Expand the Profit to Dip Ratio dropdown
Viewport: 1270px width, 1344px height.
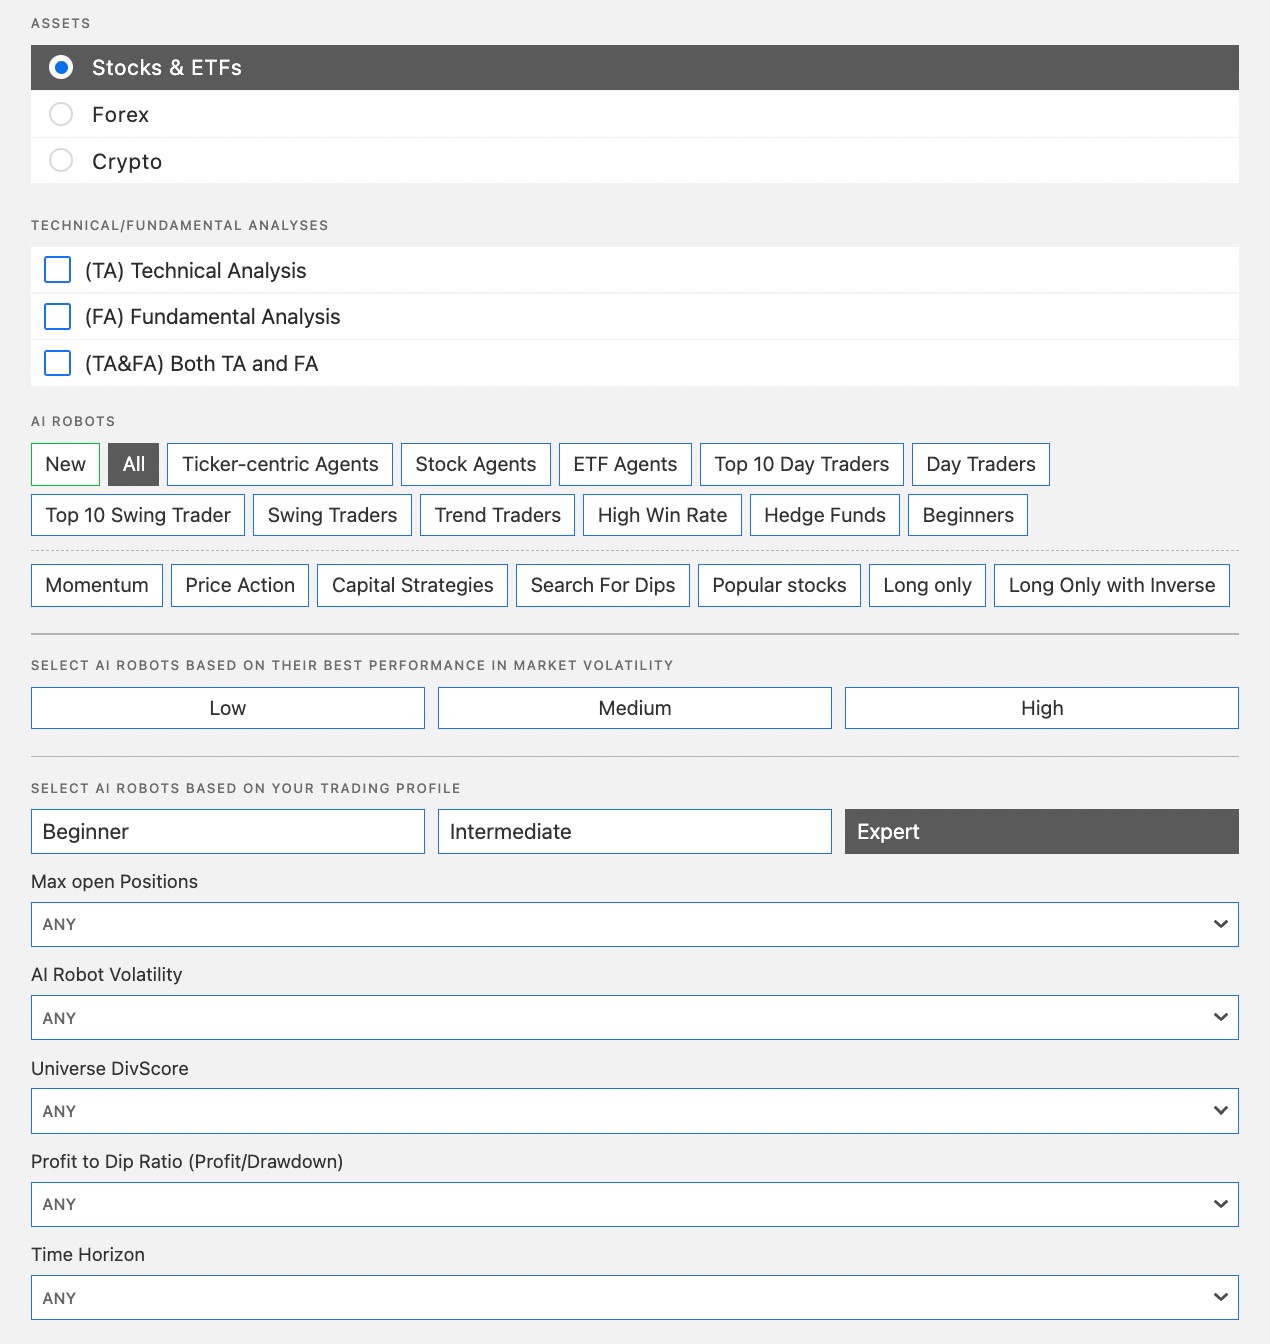pos(634,1204)
